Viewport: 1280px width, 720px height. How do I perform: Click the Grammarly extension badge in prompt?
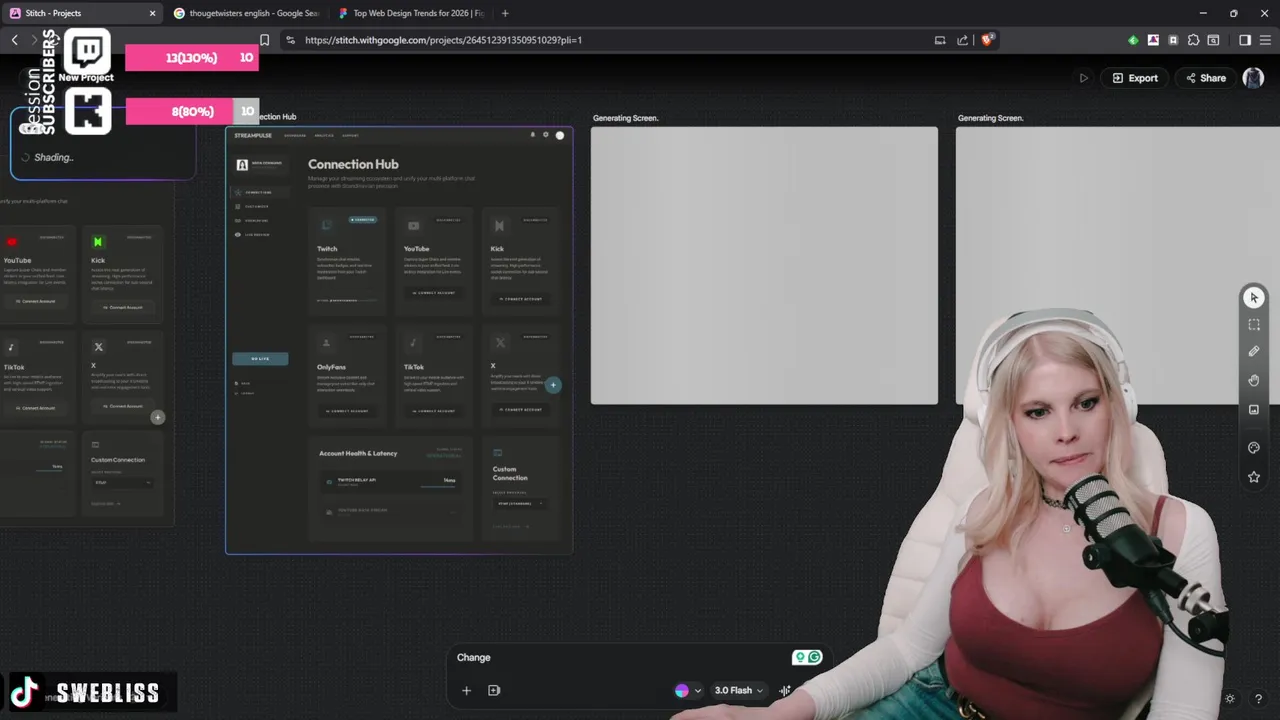pyautogui.click(x=807, y=657)
